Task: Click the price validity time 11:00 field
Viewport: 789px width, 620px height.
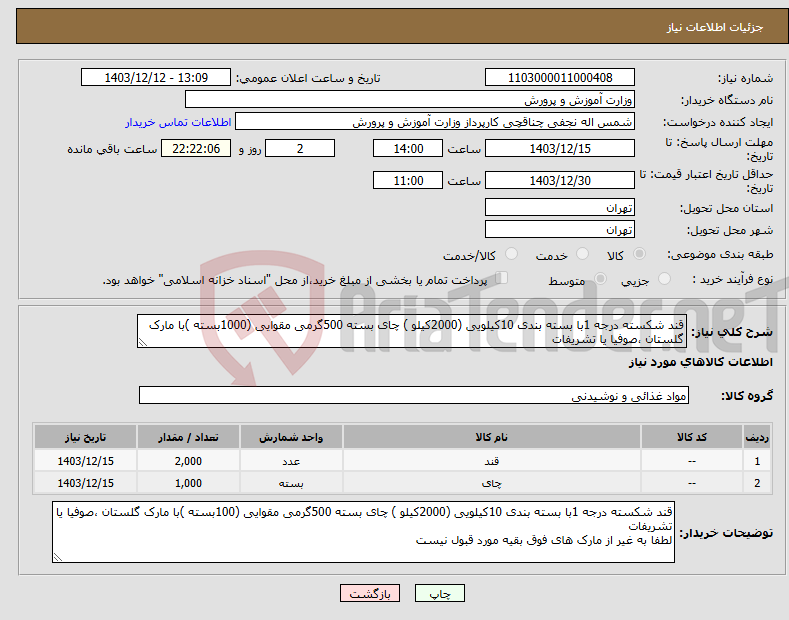Action: 408,180
